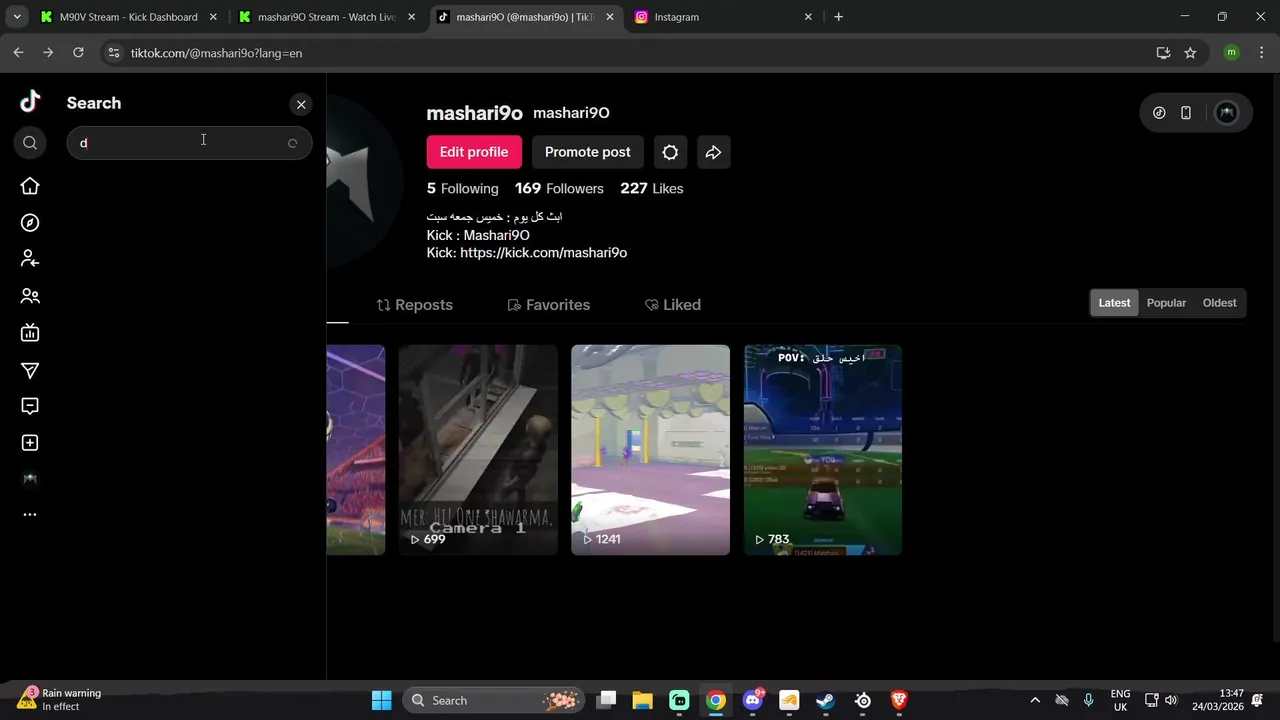Image resolution: width=1280 pixels, height=720 pixels.
Task: Open the 169 Followers list
Action: (559, 188)
